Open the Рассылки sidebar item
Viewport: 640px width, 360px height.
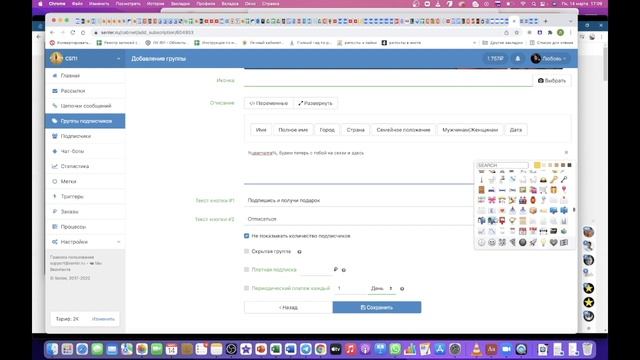(85, 91)
